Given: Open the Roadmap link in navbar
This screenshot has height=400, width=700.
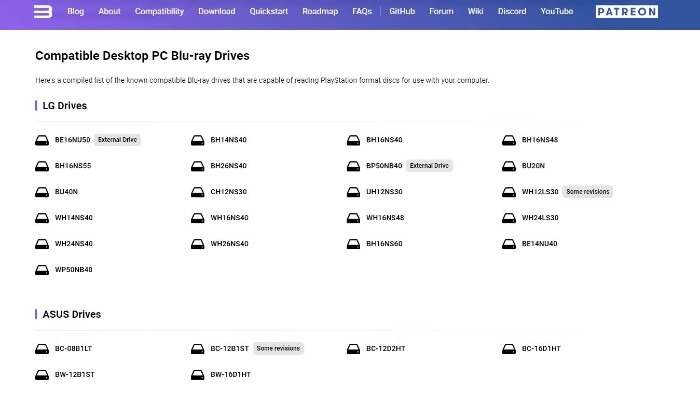Looking at the screenshot, I should 321,12.
